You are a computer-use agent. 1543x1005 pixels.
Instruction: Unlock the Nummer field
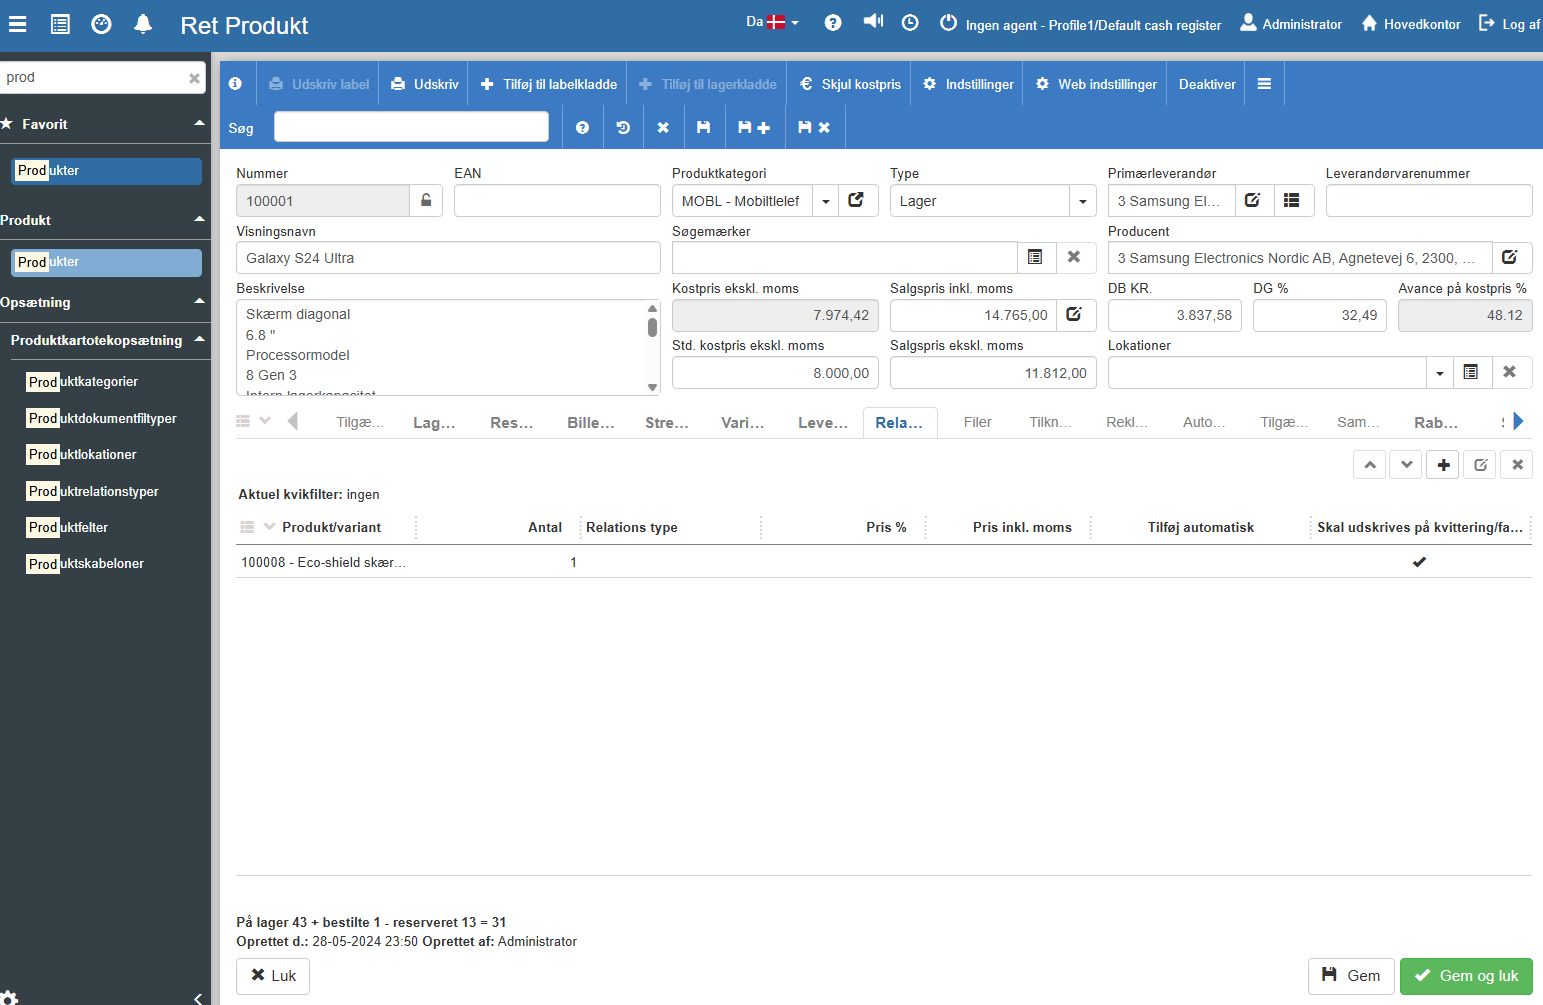(426, 201)
